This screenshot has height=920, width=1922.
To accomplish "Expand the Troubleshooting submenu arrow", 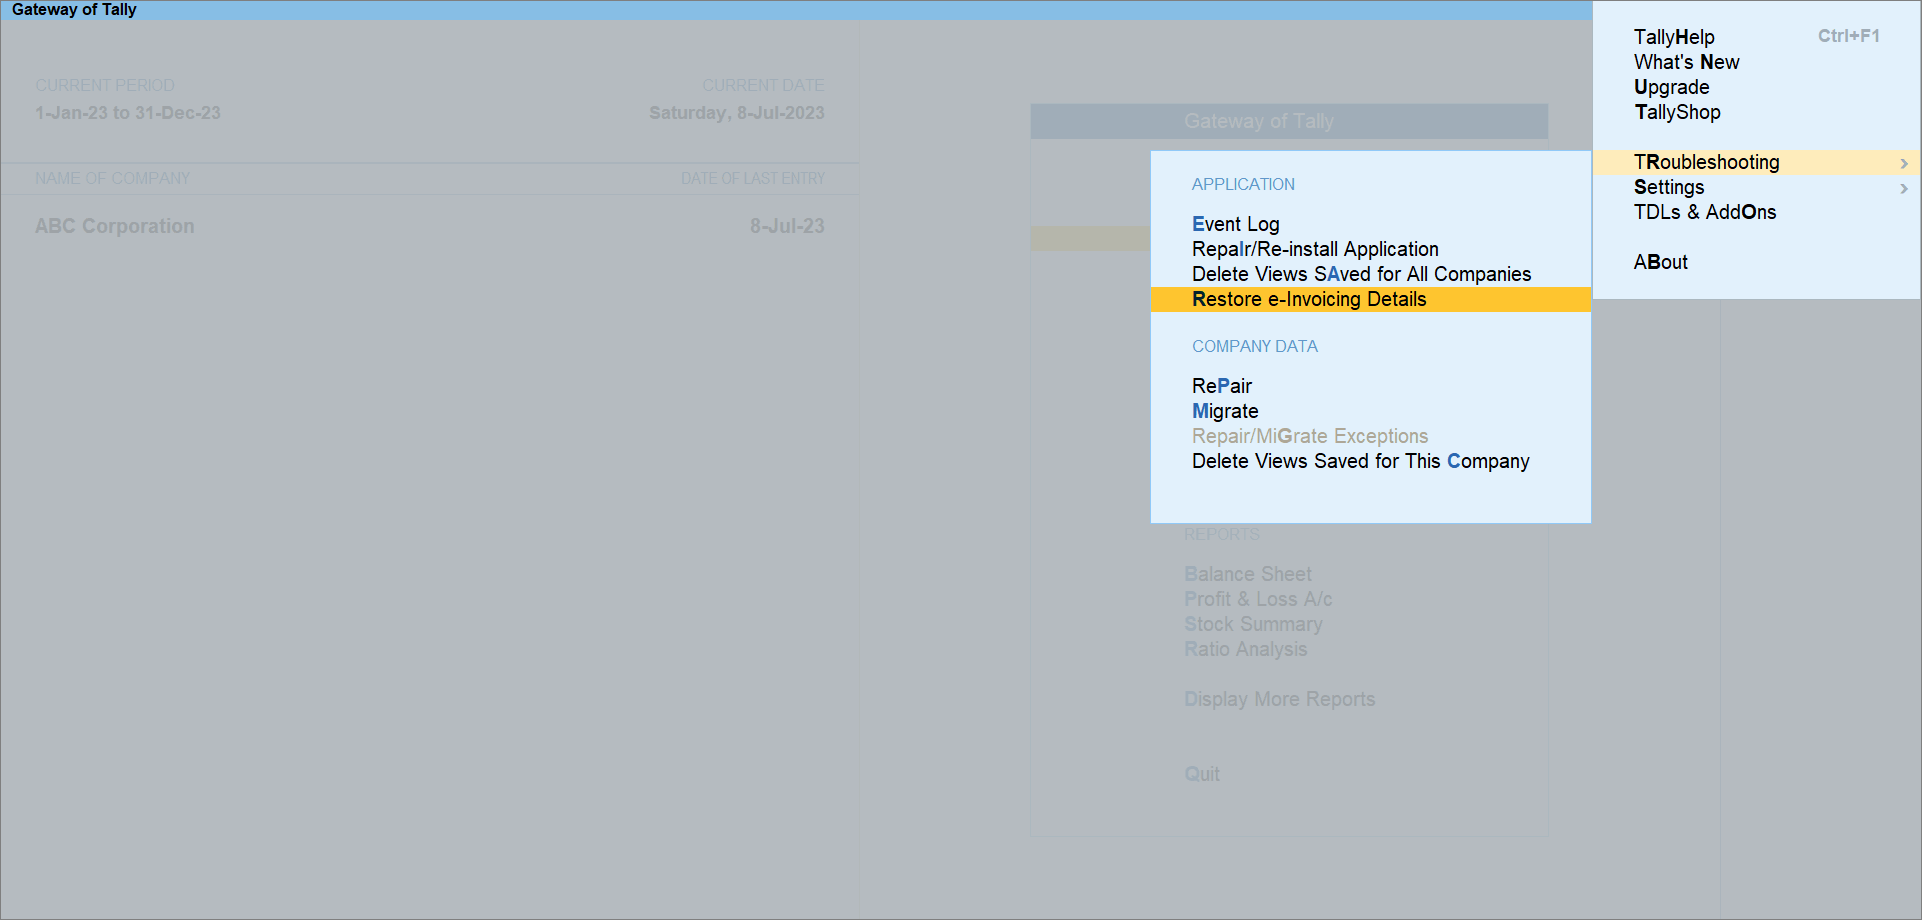I will (x=1904, y=163).
